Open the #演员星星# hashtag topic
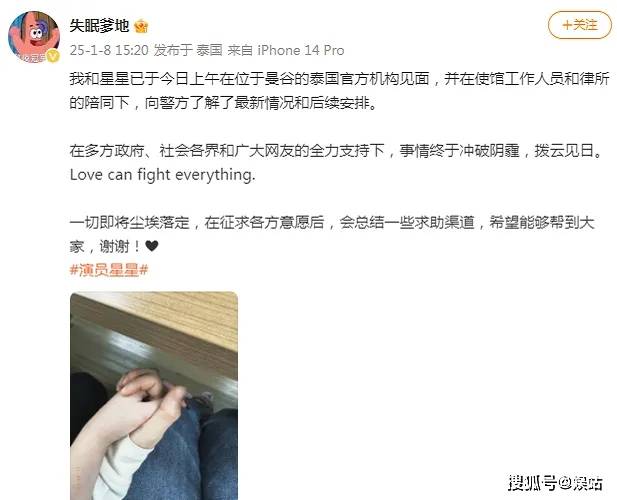617x500 pixels. point(109,270)
